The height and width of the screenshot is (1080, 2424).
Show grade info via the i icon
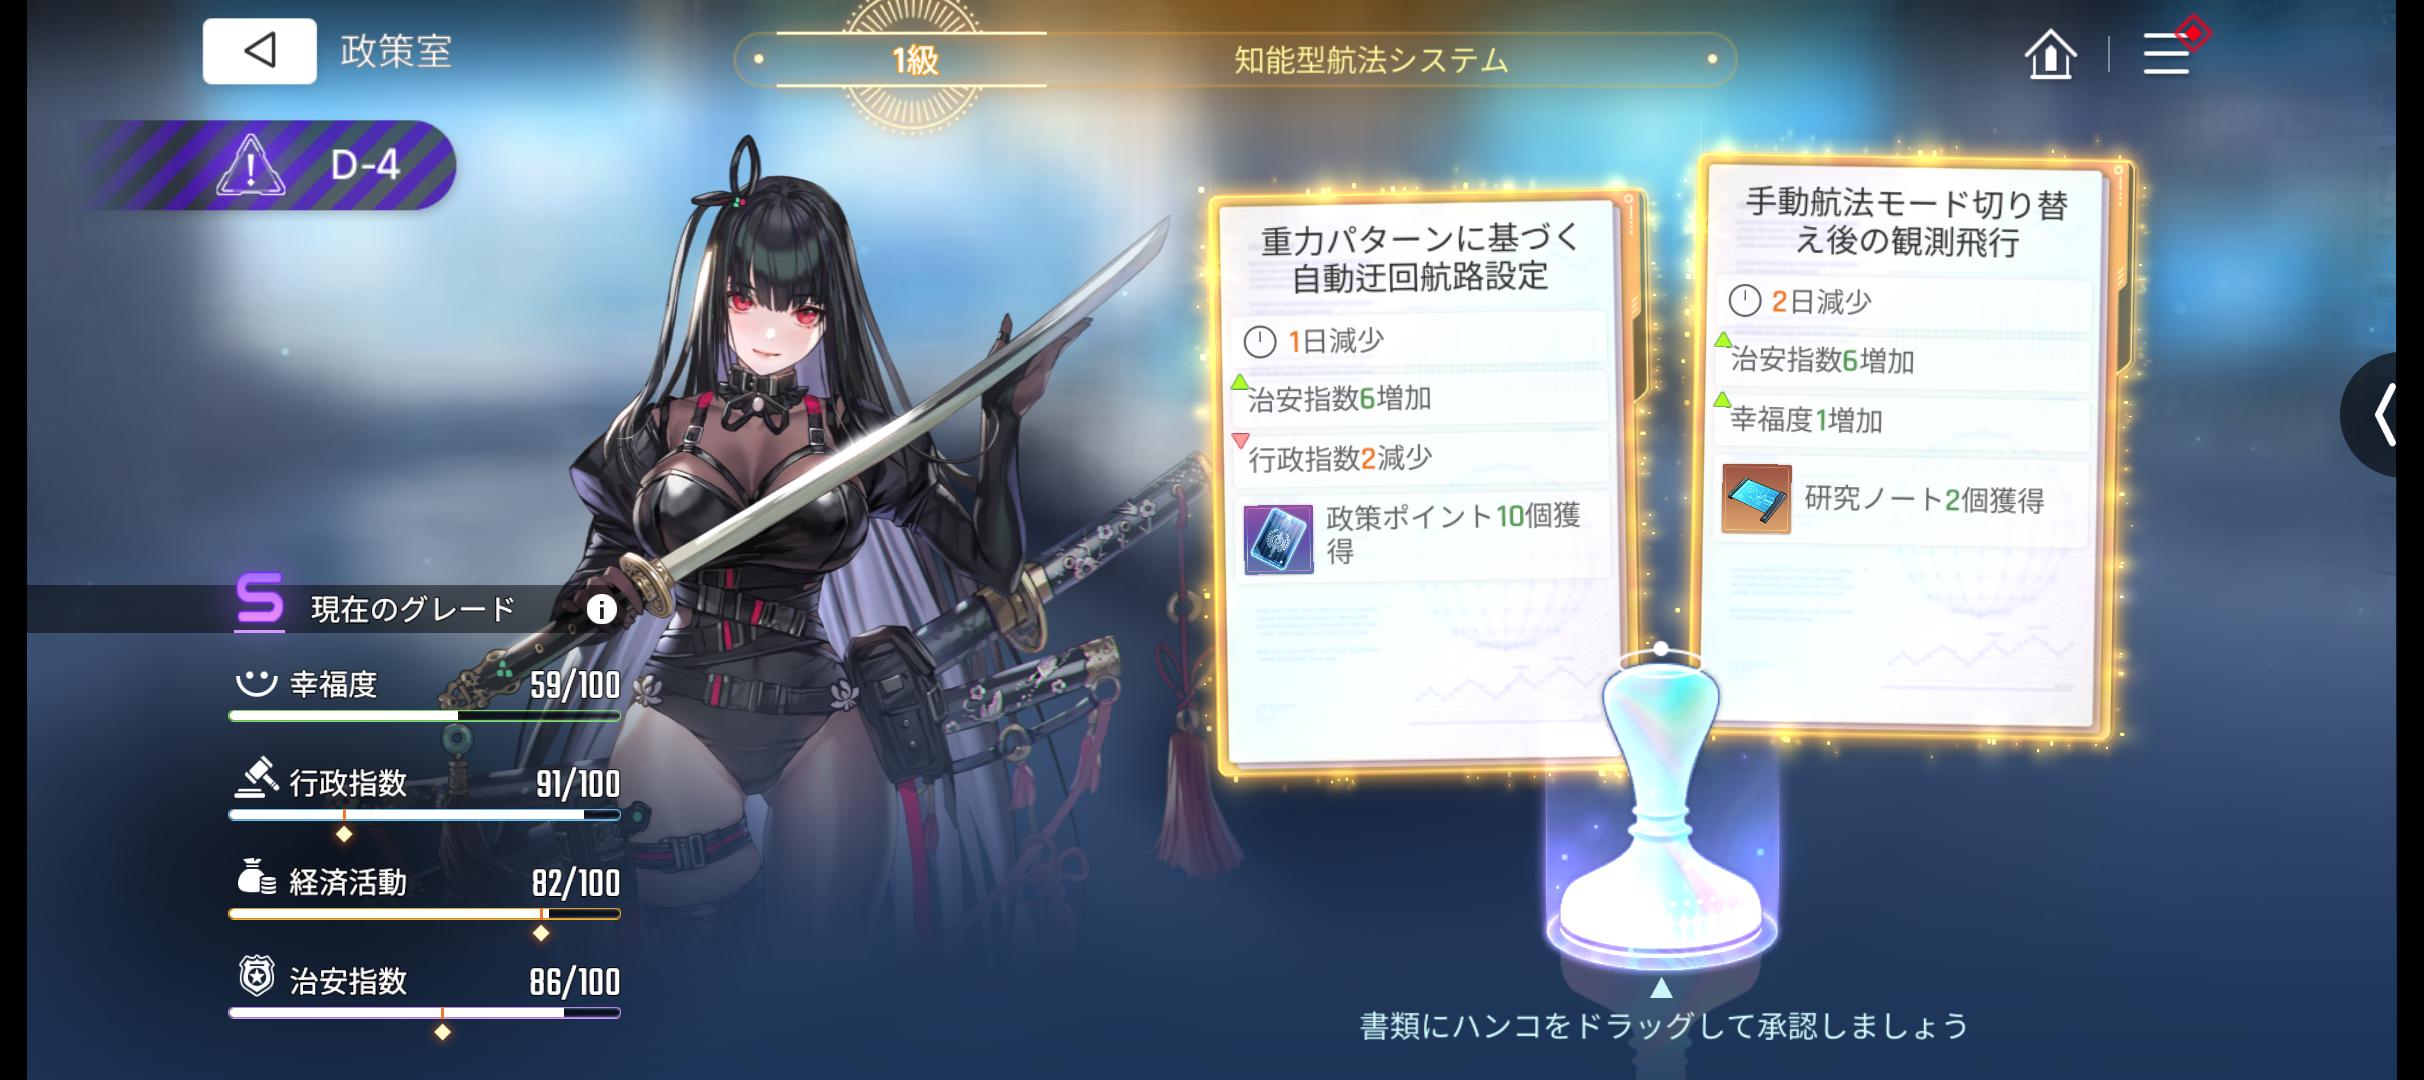[601, 609]
